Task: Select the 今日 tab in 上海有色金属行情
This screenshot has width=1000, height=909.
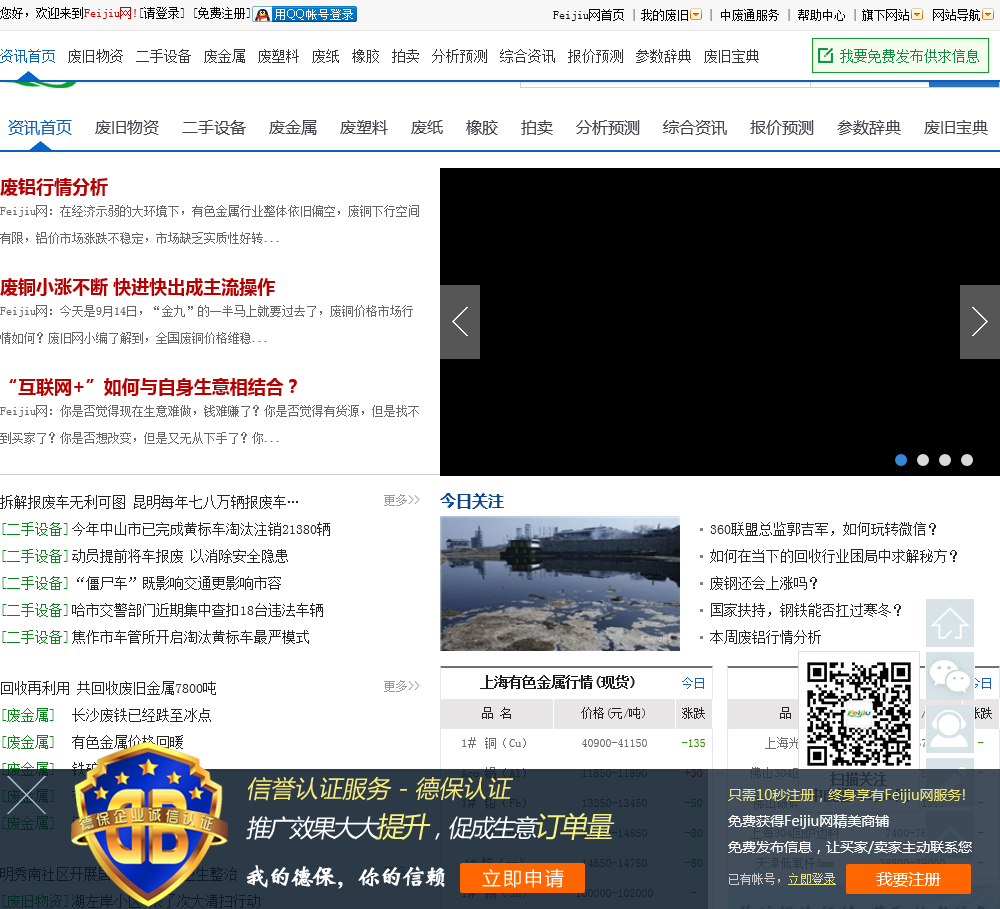Action: 693,683
